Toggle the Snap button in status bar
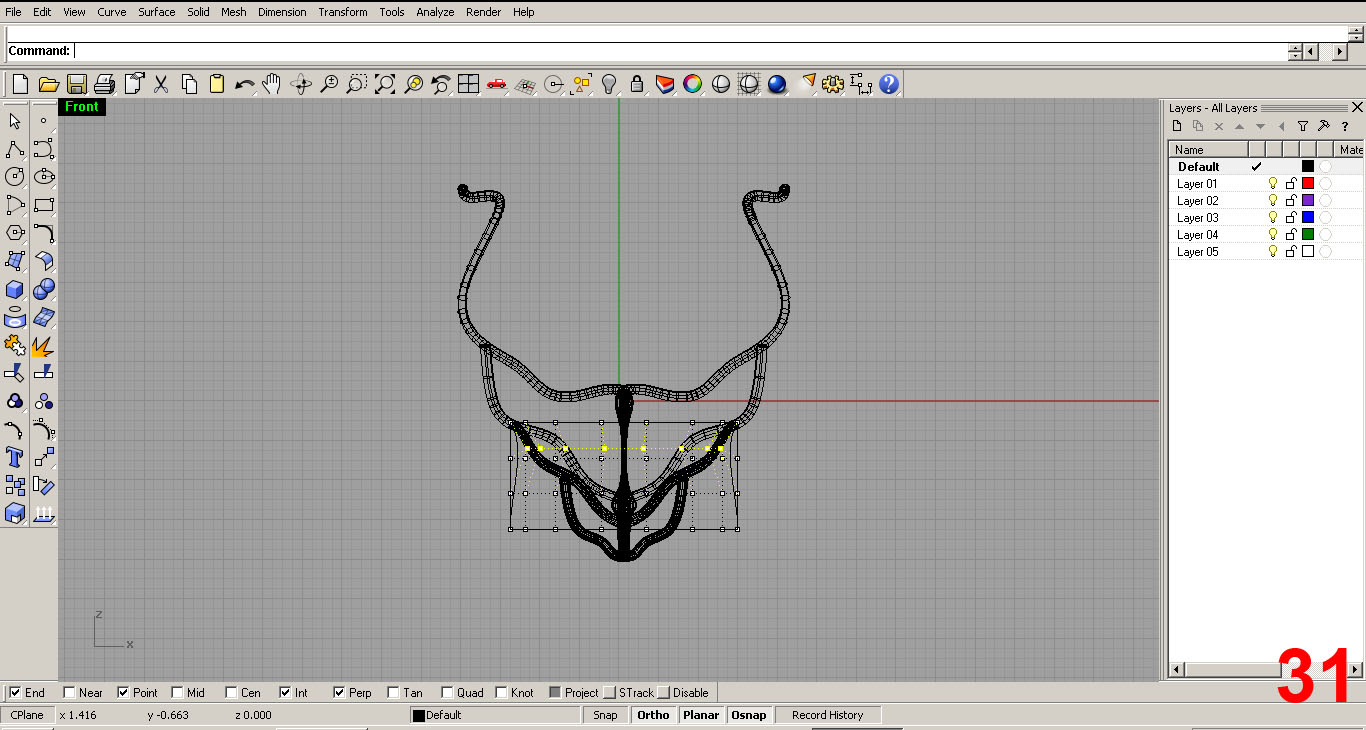The width and height of the screenshot is (1366, 730). [605, 715]
